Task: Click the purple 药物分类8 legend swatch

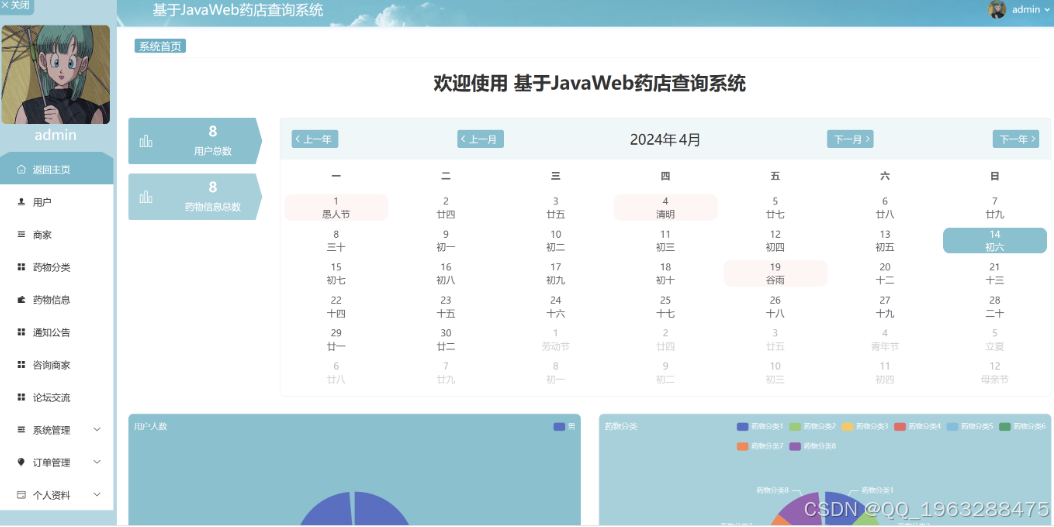Action: pos(795,446)
